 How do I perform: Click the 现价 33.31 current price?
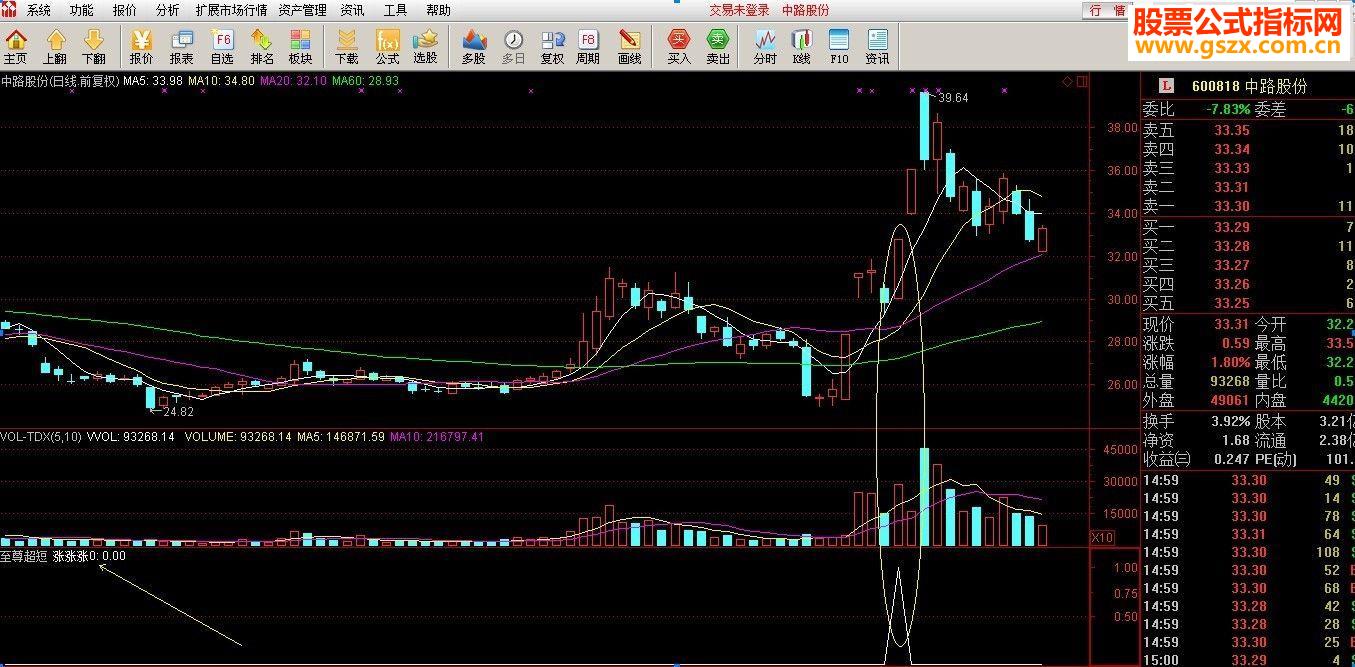pos(1232,324)
